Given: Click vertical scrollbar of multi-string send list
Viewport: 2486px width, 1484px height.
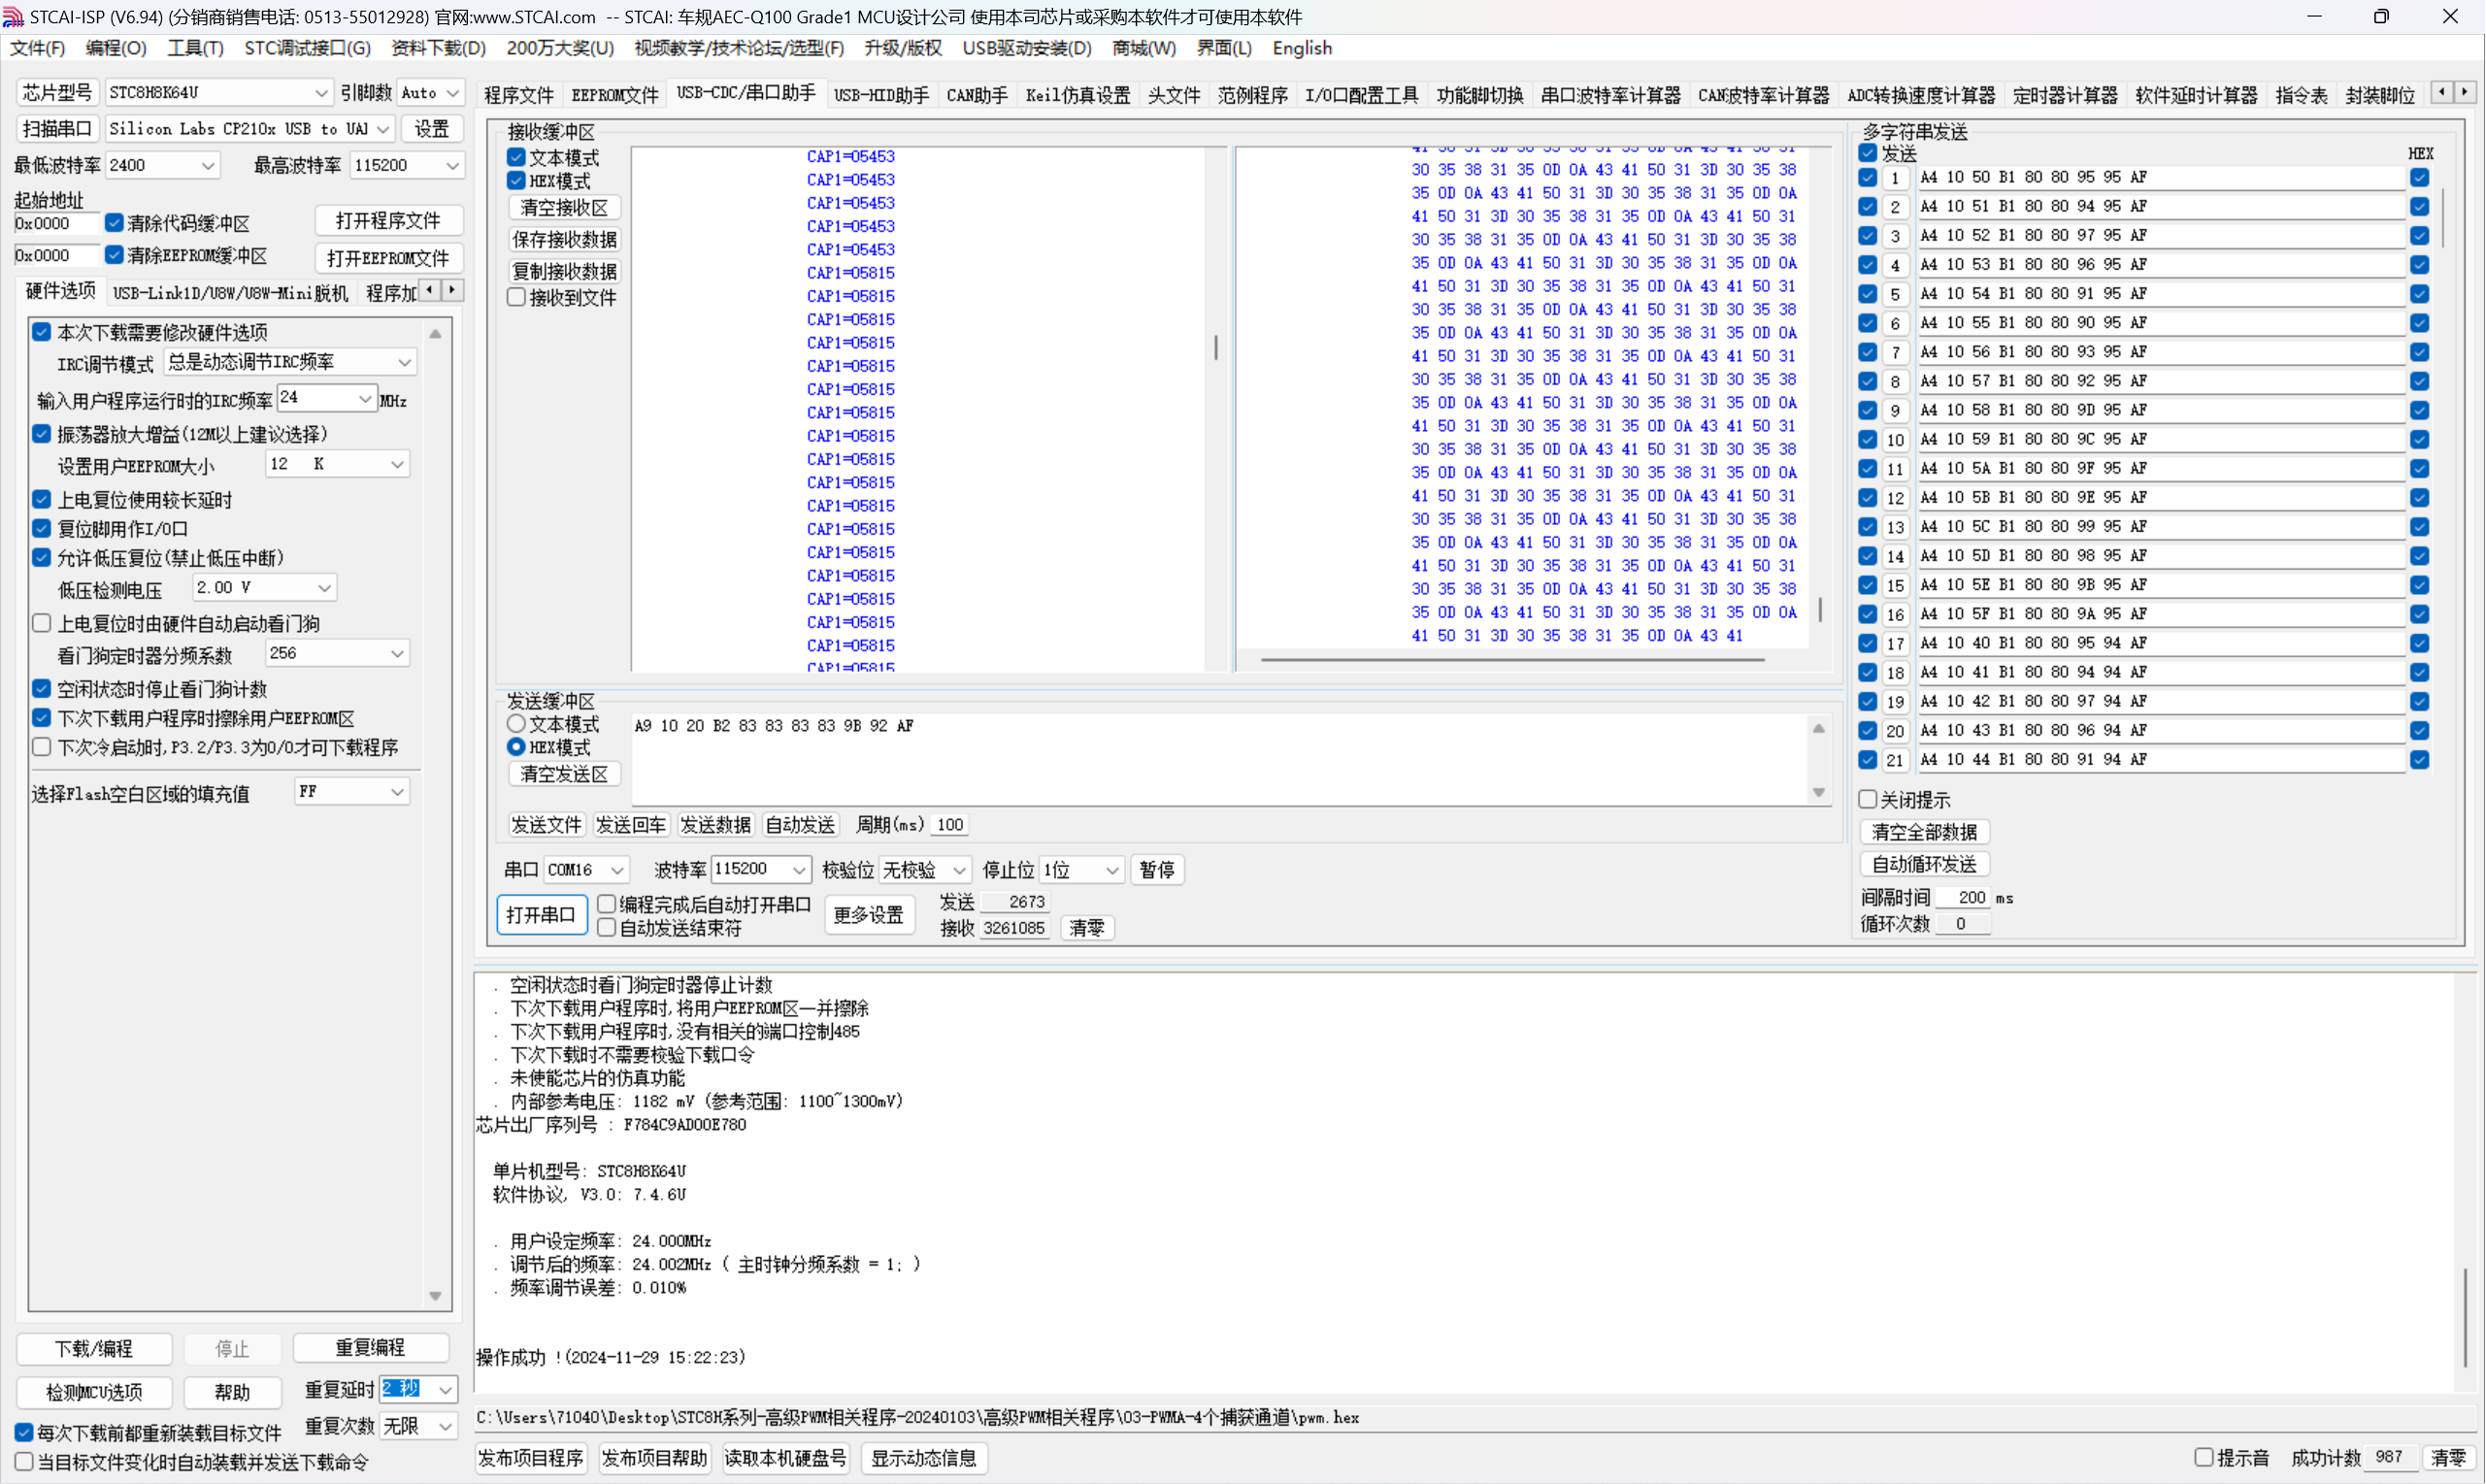Looking at the screenshot, I should [2442, 216].
